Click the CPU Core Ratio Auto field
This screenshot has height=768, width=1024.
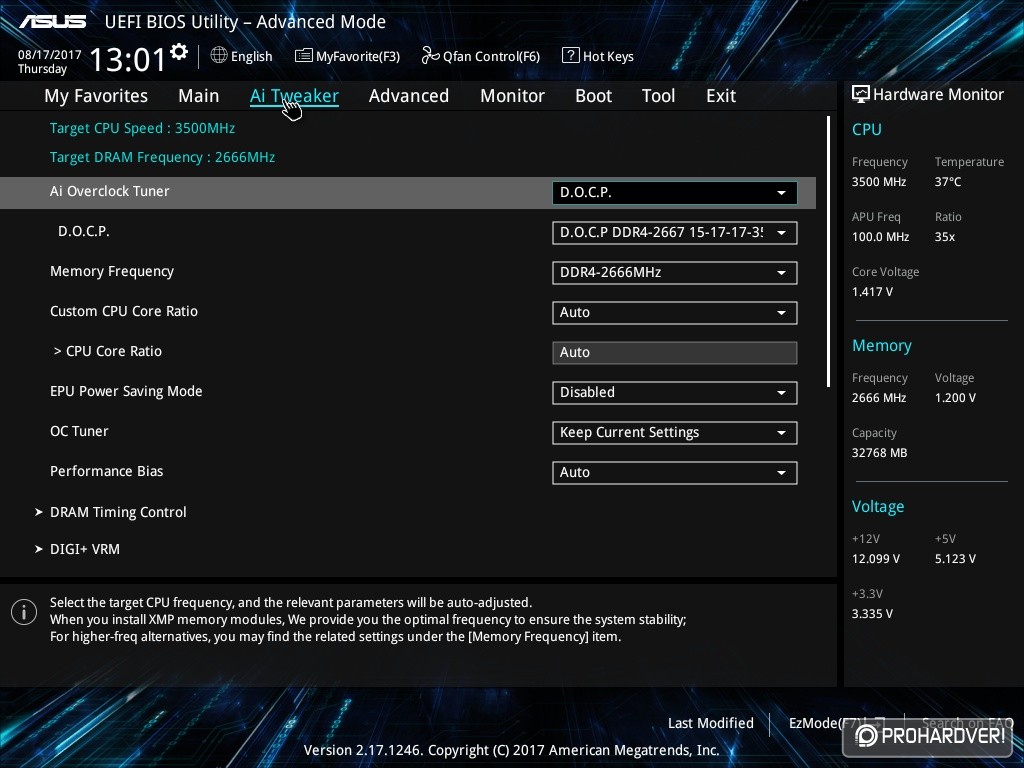[x=675, y=353]
